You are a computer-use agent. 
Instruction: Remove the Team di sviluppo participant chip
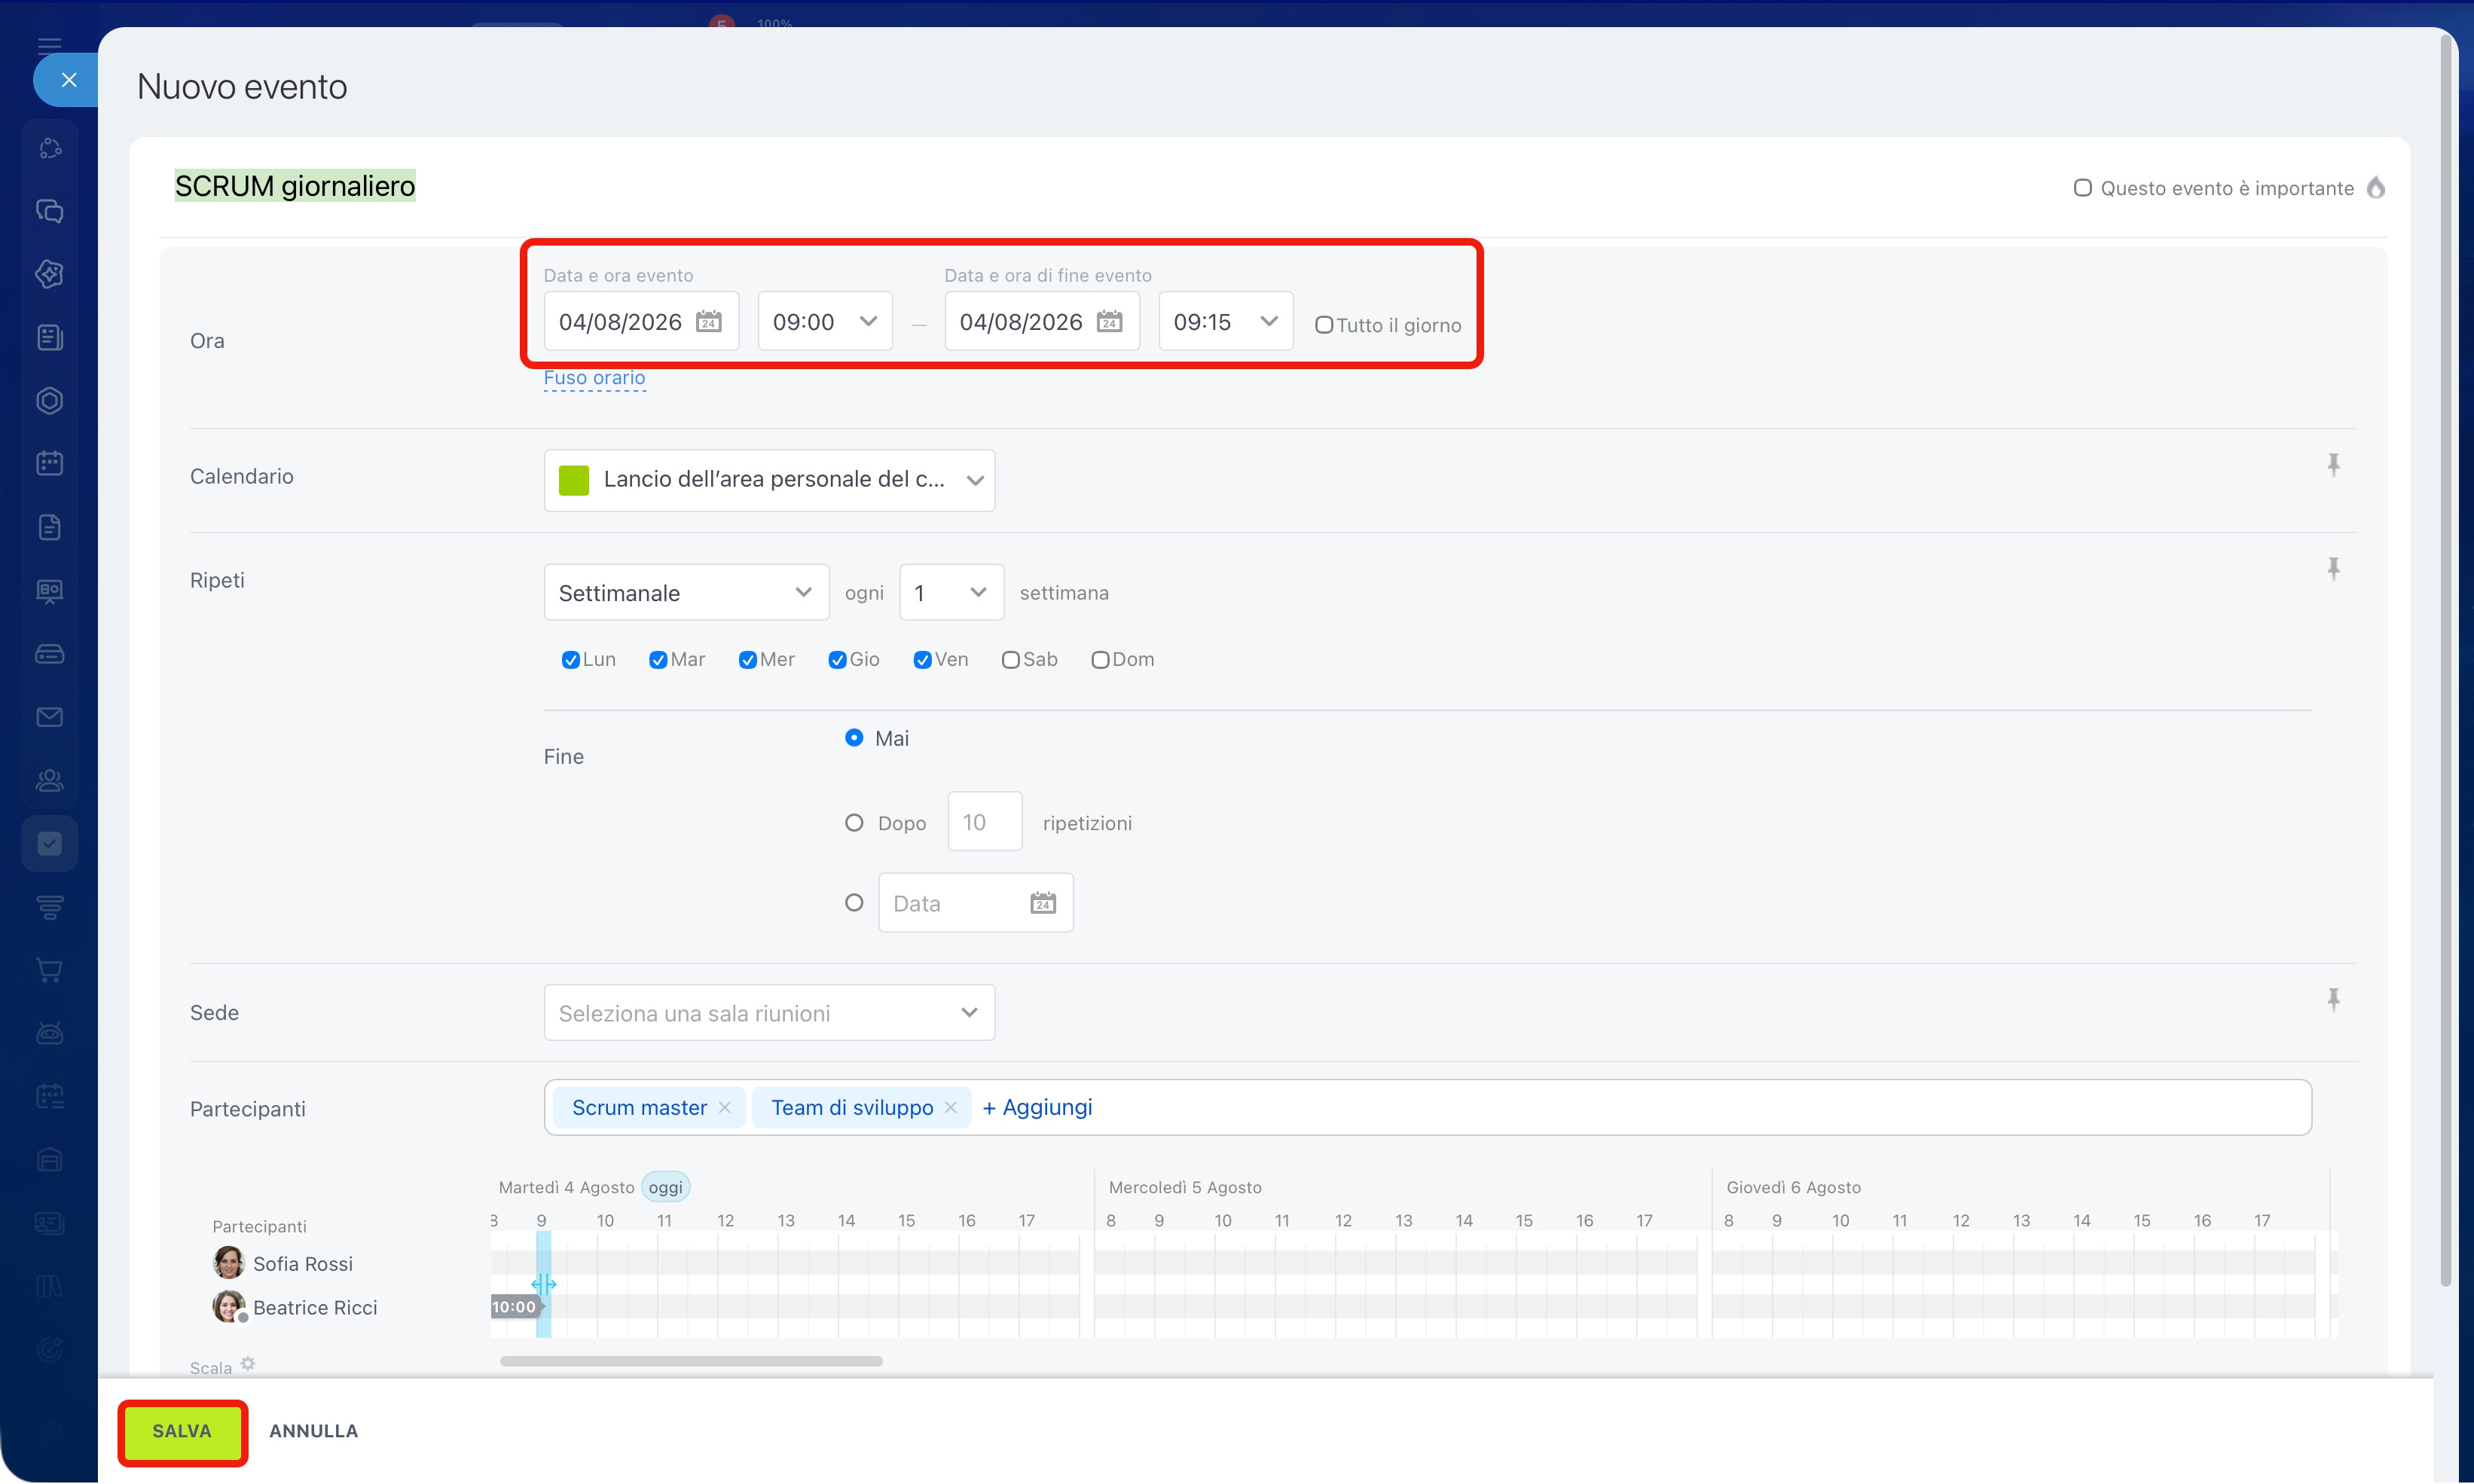point(951,1107)
